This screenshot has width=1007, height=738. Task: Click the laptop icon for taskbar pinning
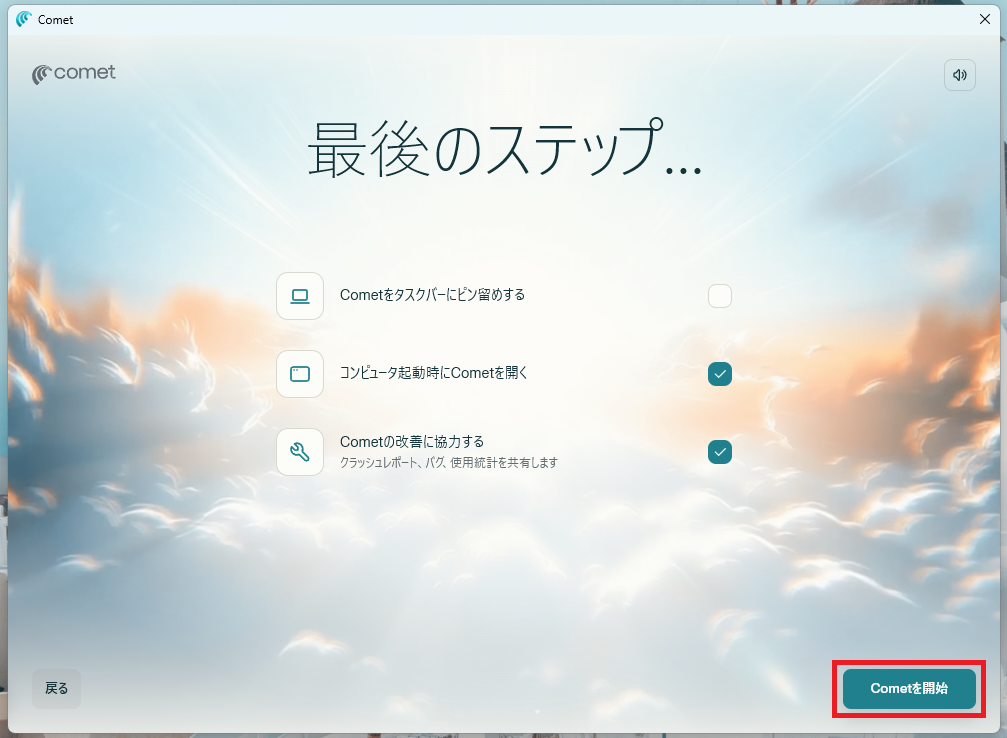tap(300, 296)
